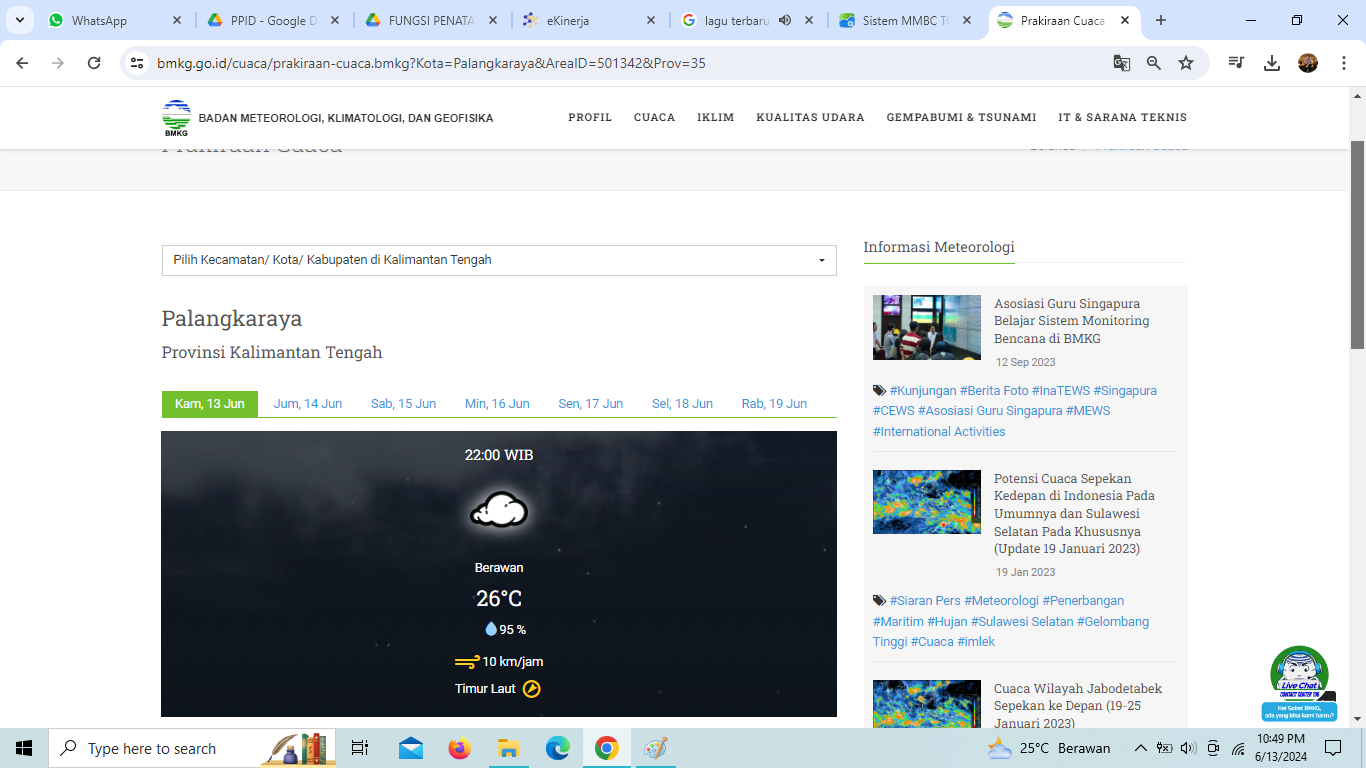Click the browser back arrow
The height and width of the screenshot is (768, 1366).
(22, 63)
